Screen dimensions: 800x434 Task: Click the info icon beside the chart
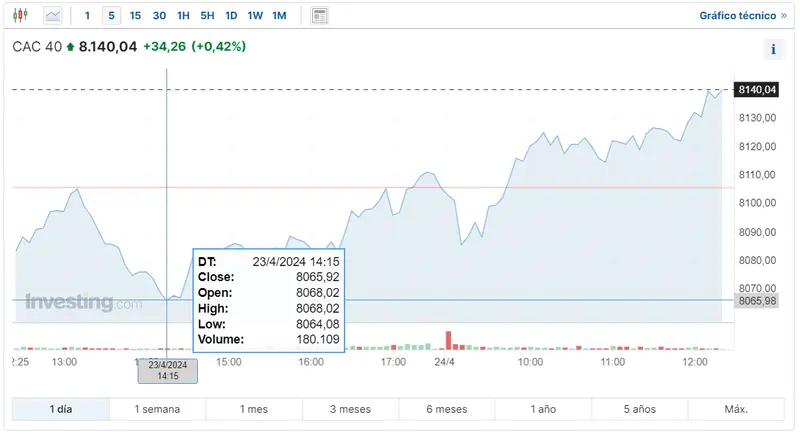[773, 50]
